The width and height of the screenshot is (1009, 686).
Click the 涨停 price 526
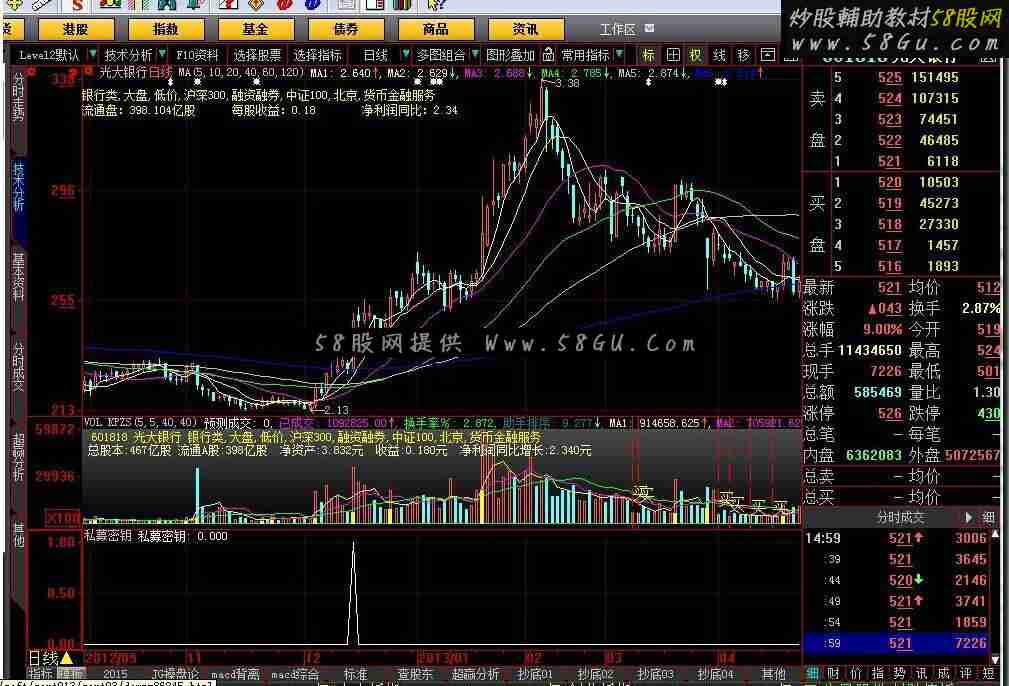889,413
